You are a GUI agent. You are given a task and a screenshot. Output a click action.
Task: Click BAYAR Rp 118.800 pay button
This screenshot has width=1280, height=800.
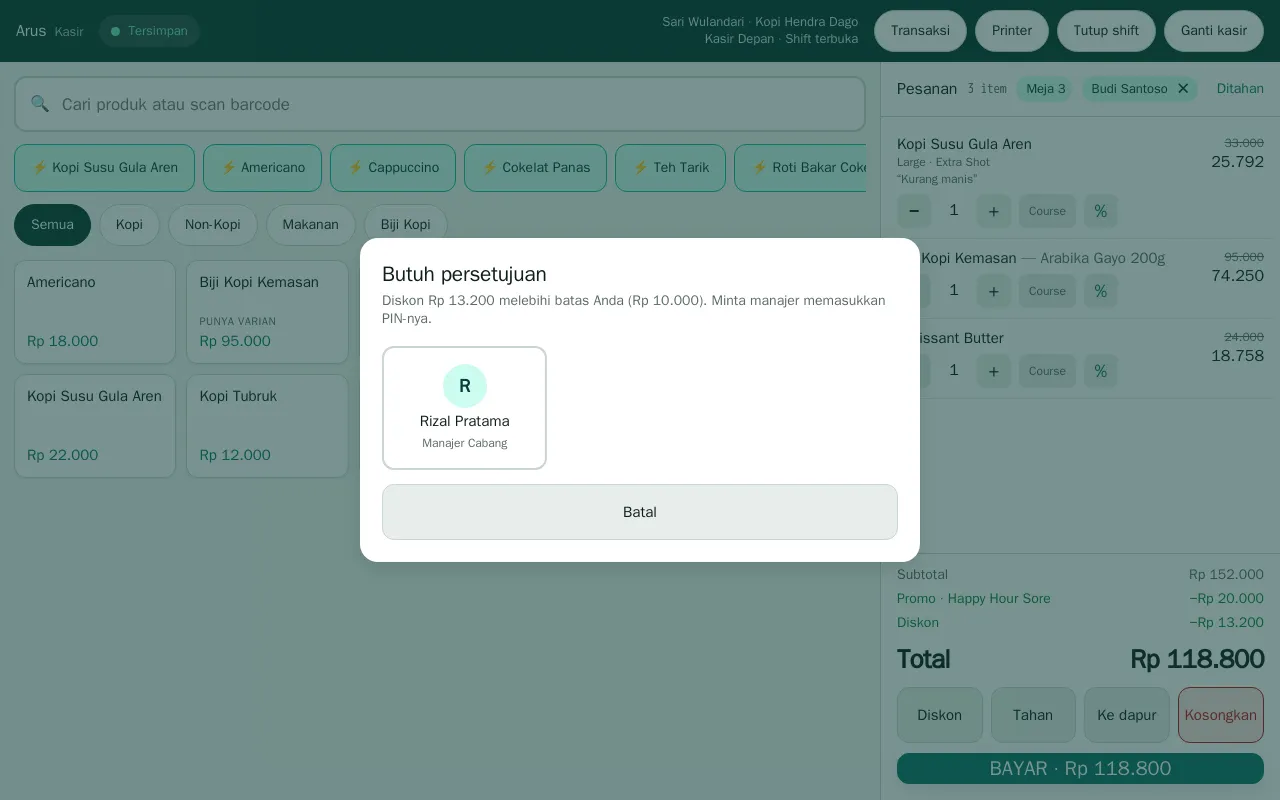pyautogui.click(x=1080, y=769)
